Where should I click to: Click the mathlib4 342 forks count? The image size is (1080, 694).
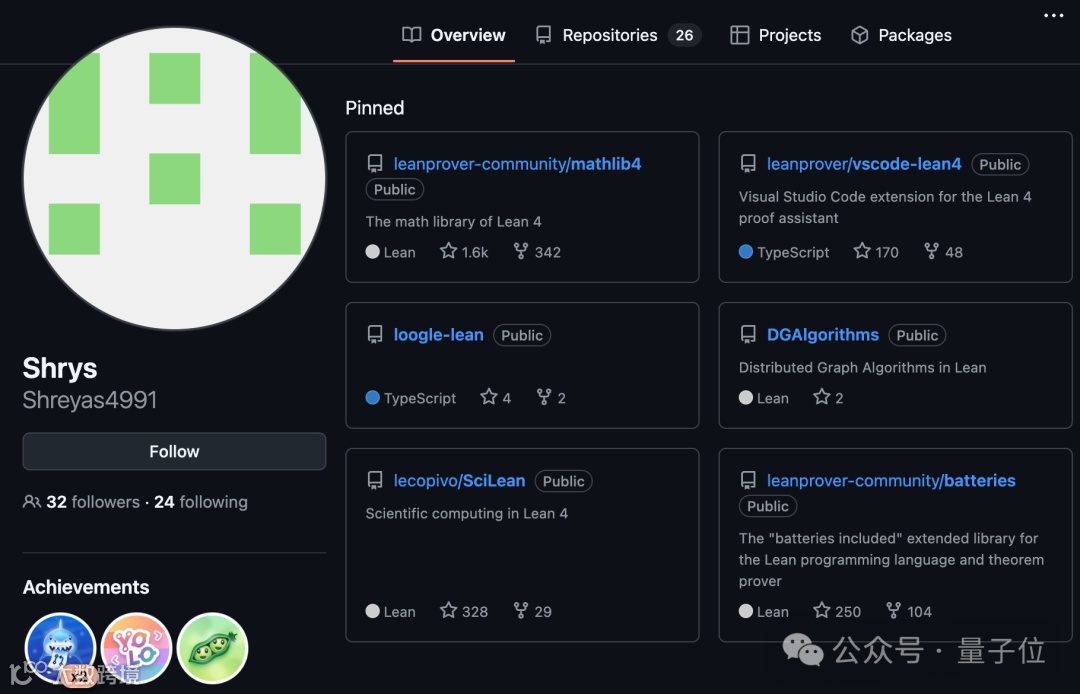(x=537, y=252)
